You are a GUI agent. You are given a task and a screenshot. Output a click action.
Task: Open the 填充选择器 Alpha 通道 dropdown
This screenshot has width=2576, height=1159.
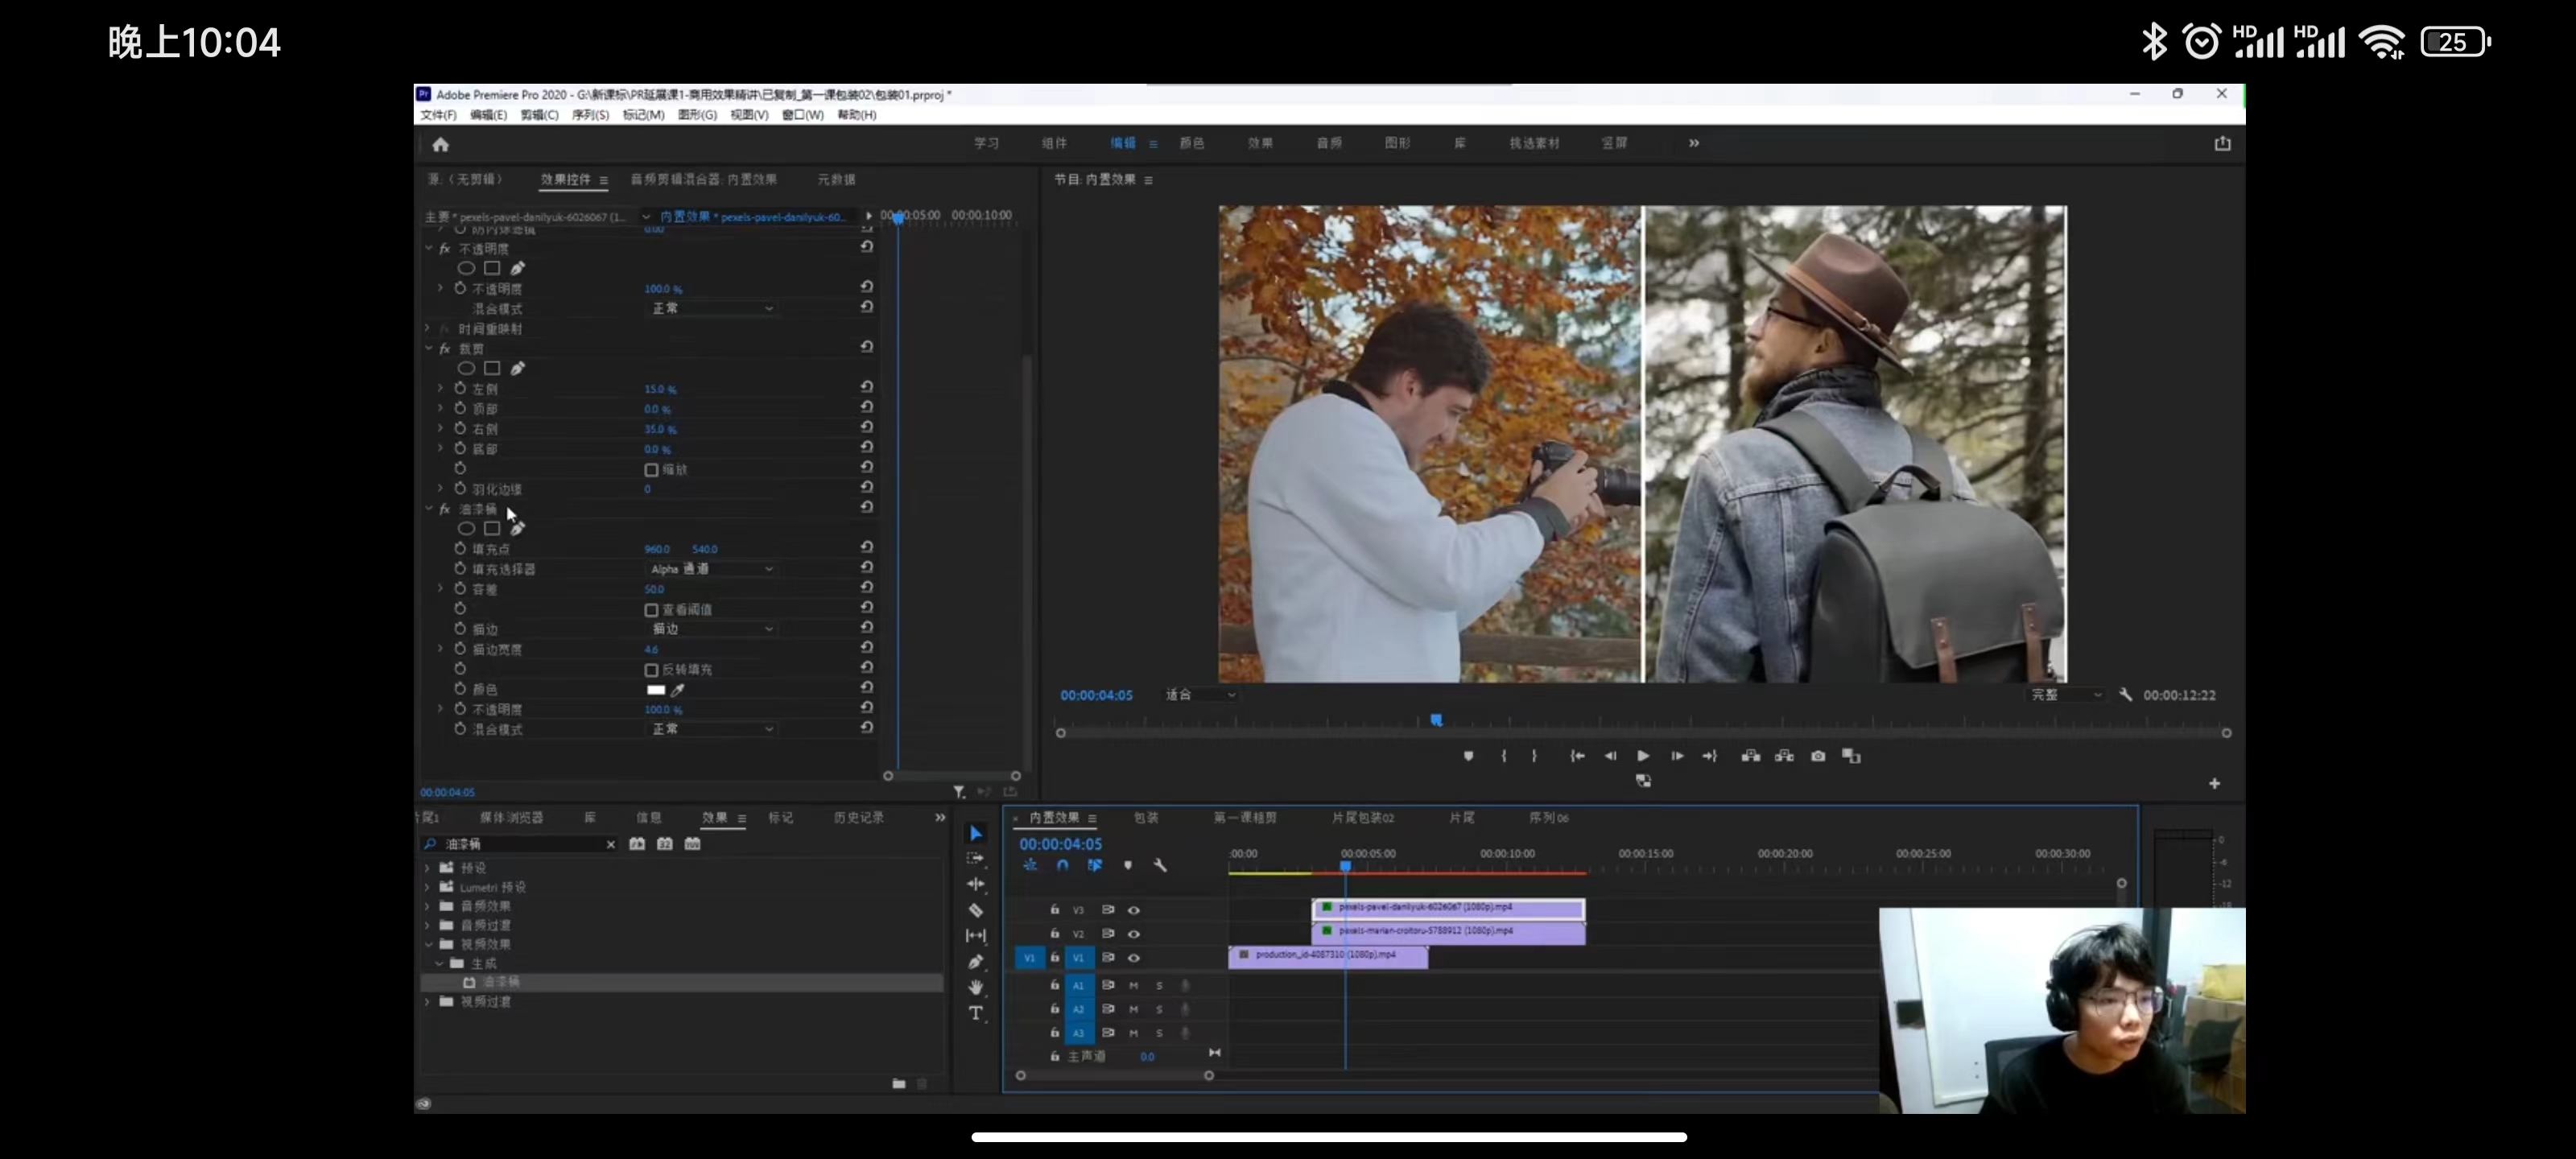point(711,569)
